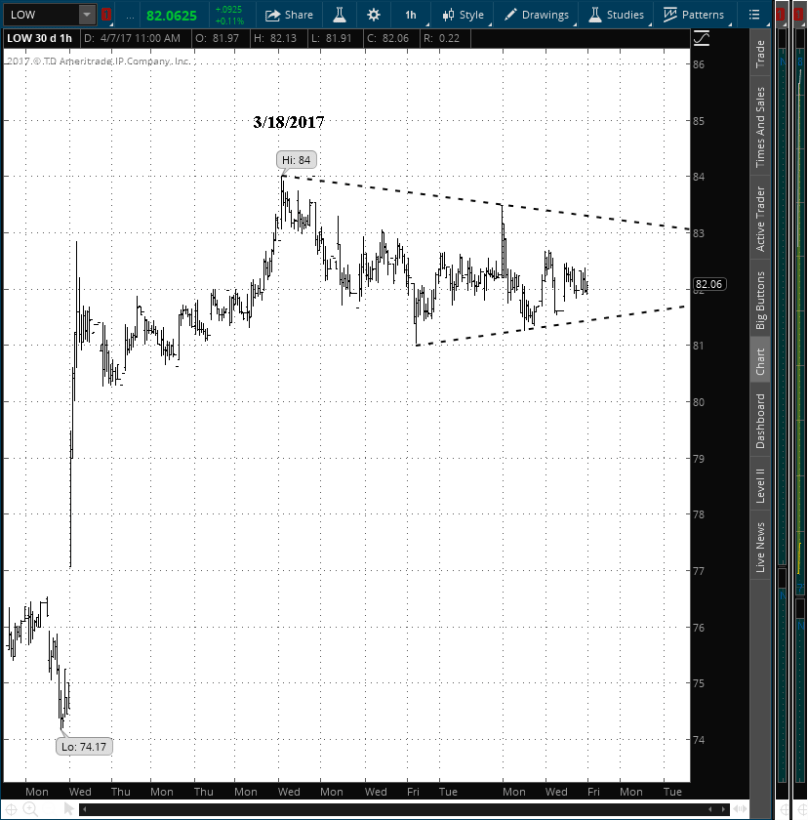This screenshot has width=808, height=820.
Task: Click the Share button
Action: pos(289,15)
